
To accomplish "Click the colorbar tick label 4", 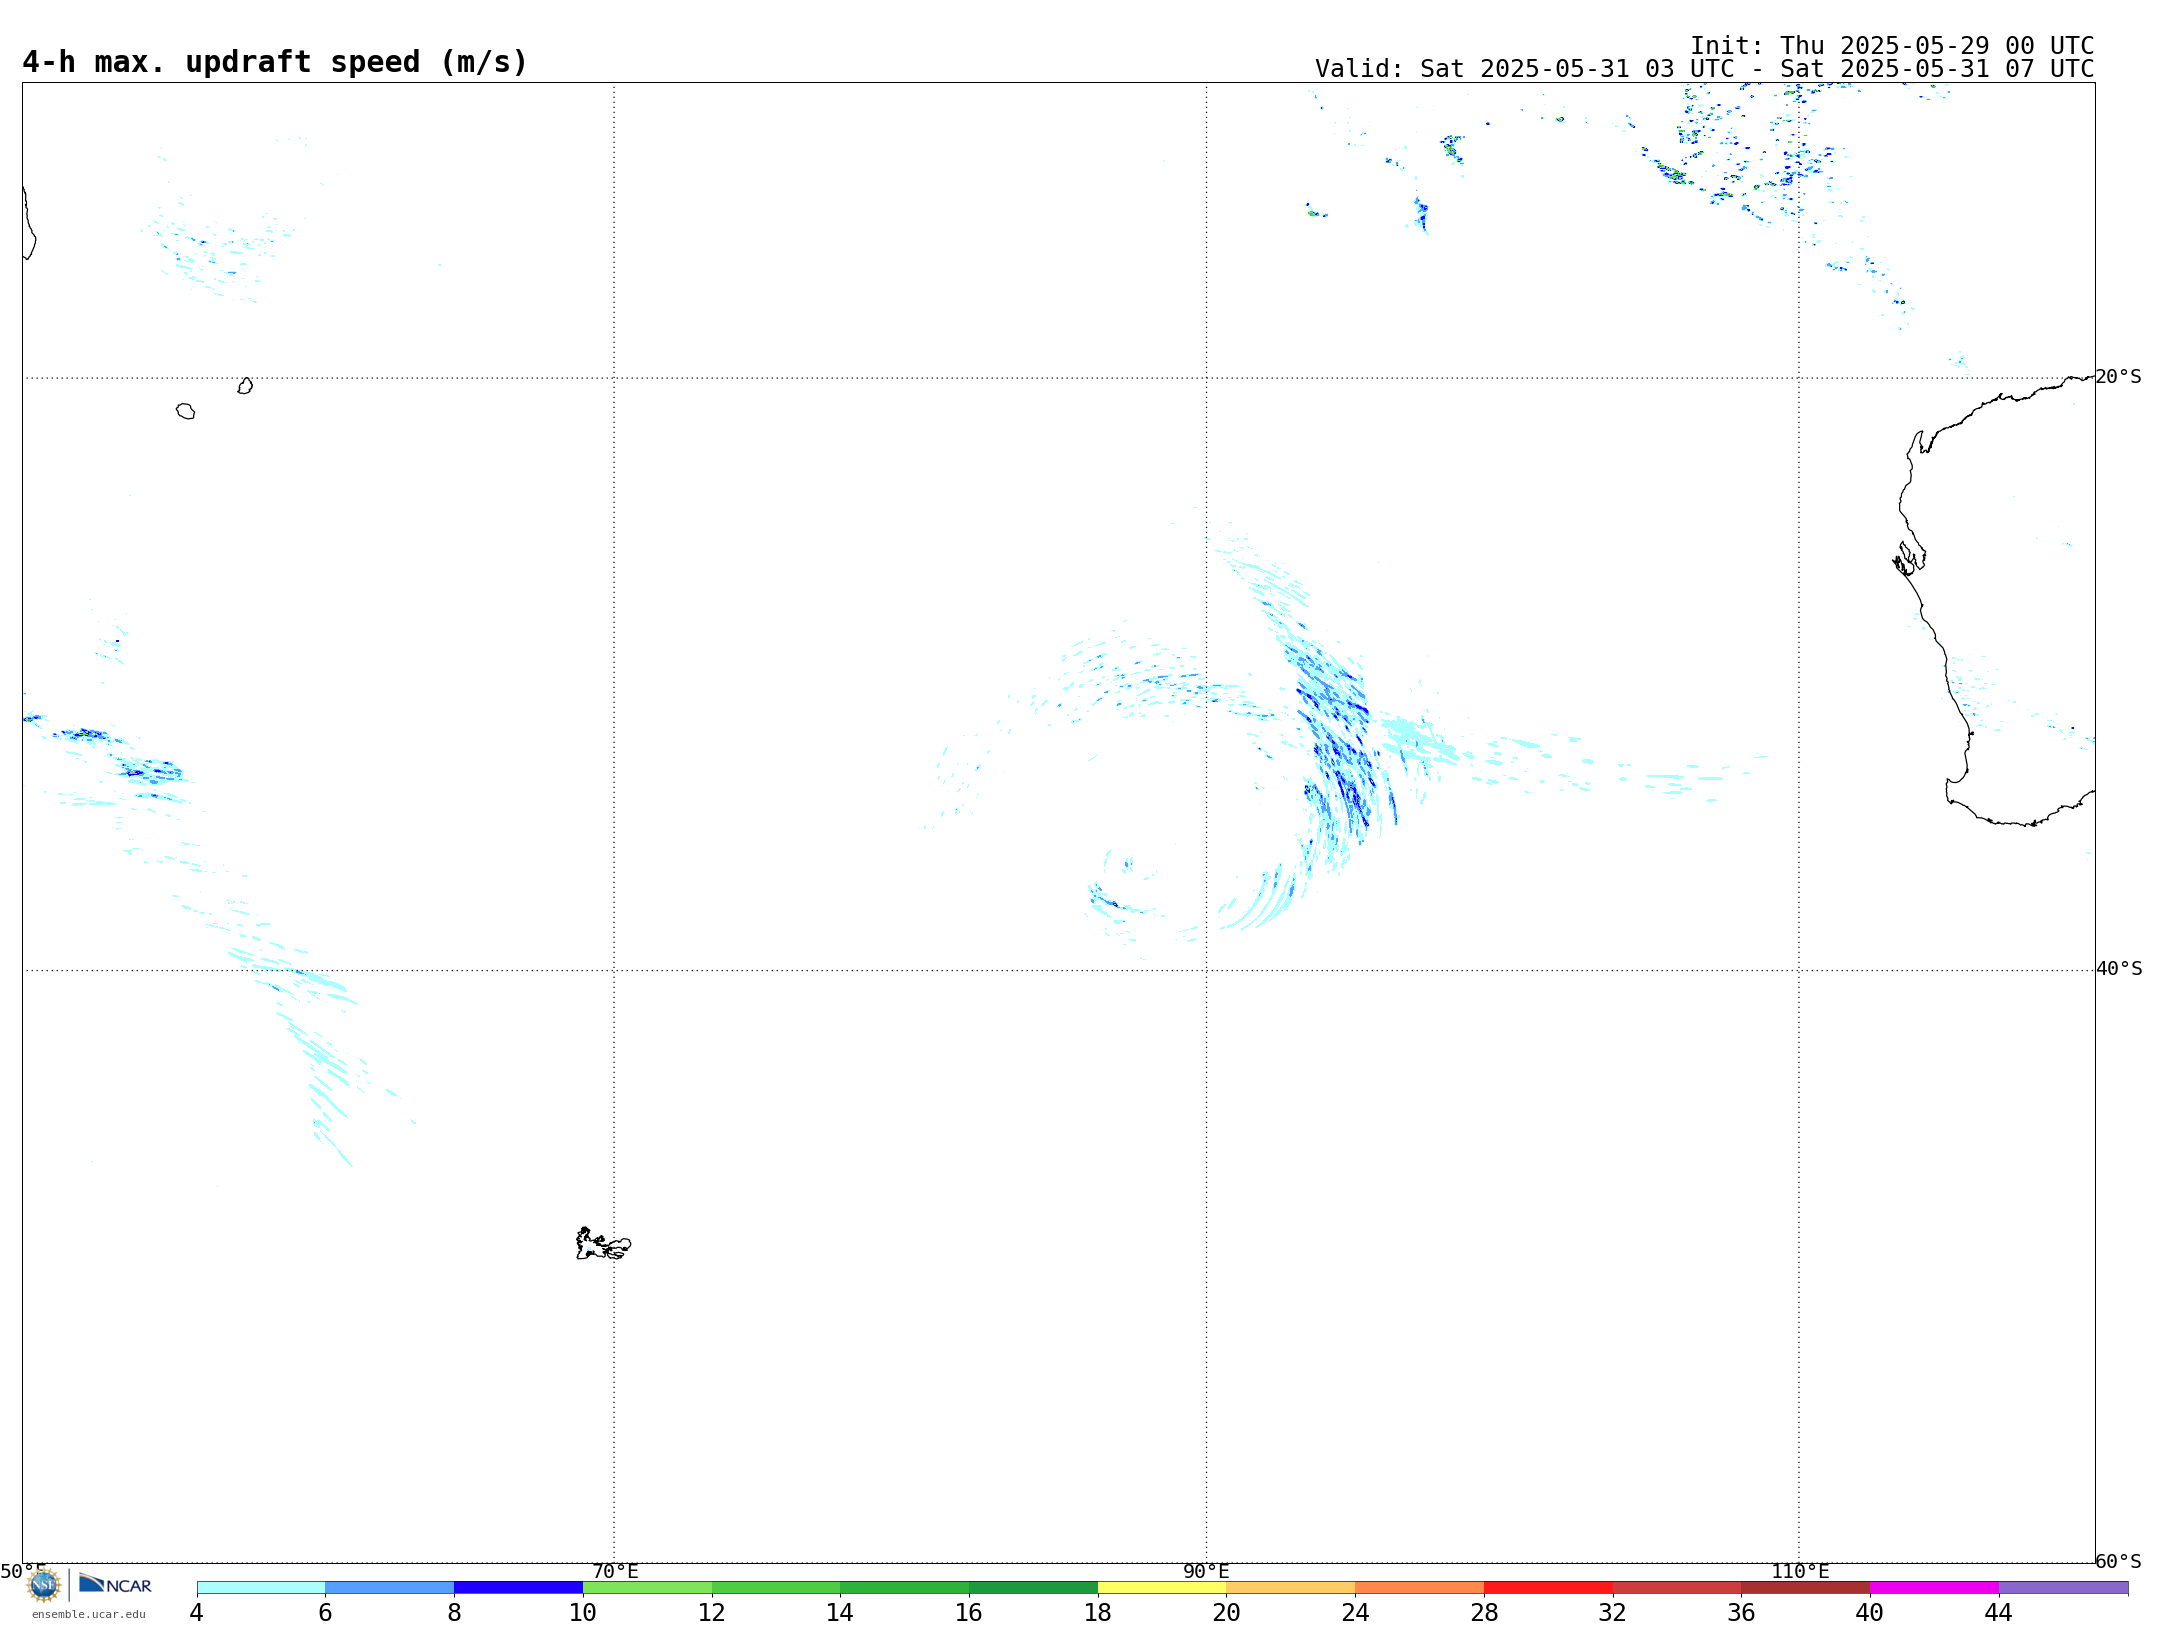I will [197, 1612].
